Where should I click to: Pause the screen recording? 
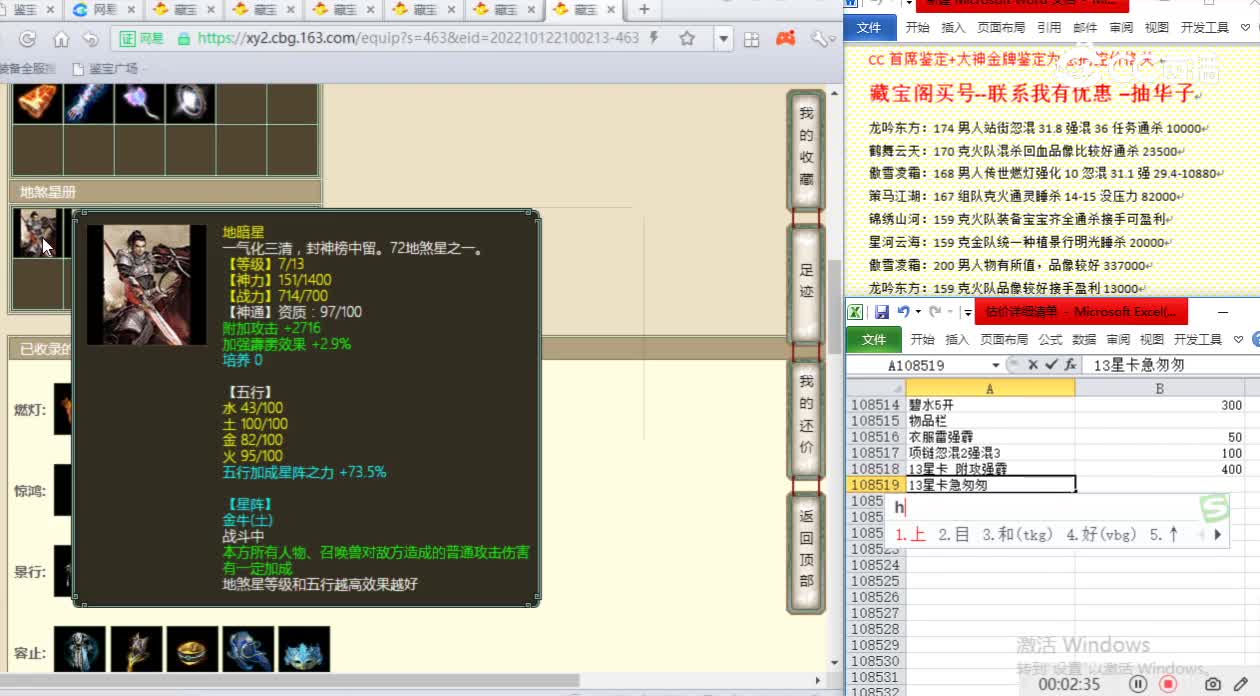point(1138,684)
